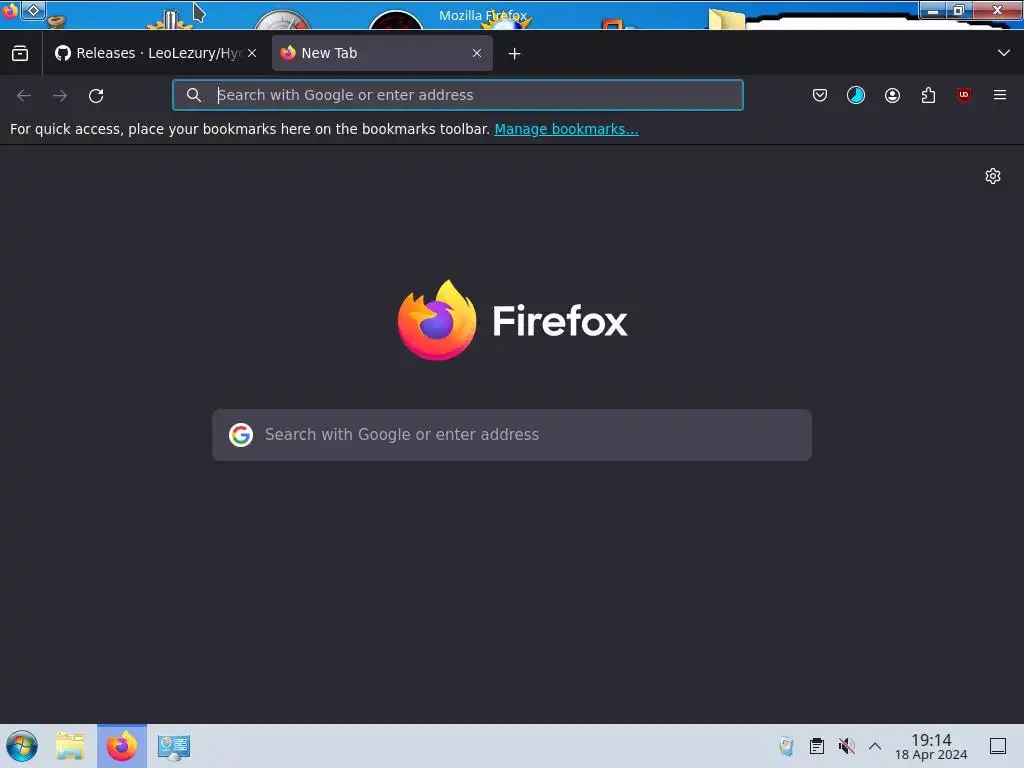
Task: Click the Google G icon in search box
Action: click(x=241, y=435)
